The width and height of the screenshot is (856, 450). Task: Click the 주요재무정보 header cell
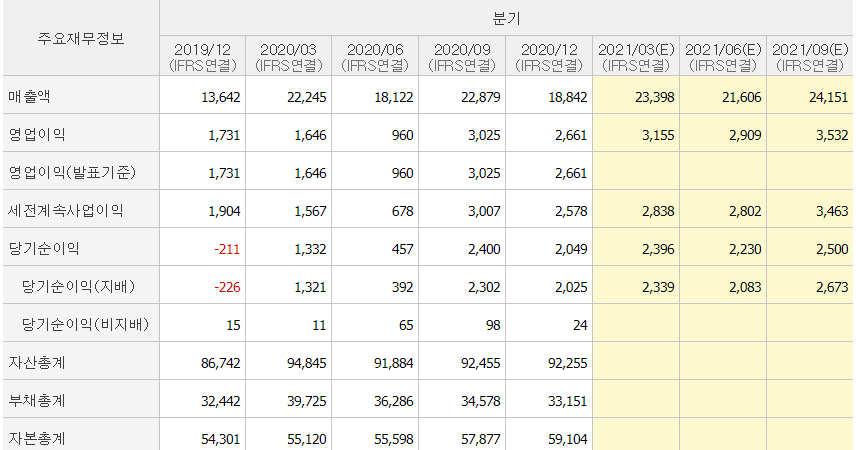[81, 38]
